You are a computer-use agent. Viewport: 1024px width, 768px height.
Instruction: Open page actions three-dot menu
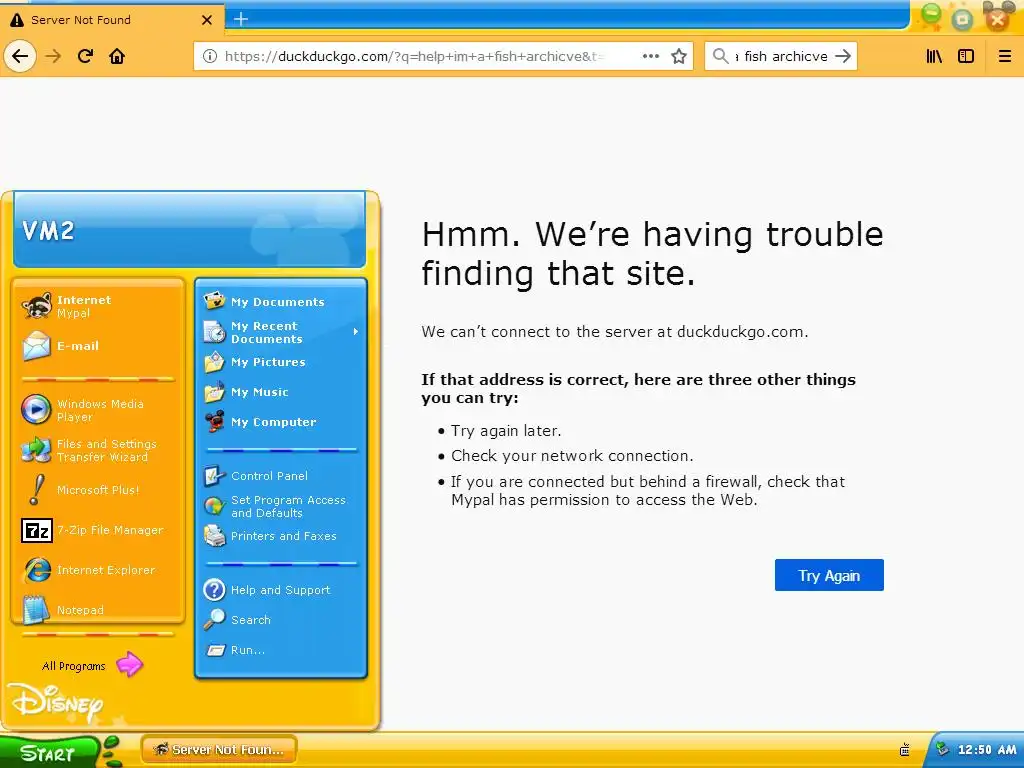[x=650, y=56]
